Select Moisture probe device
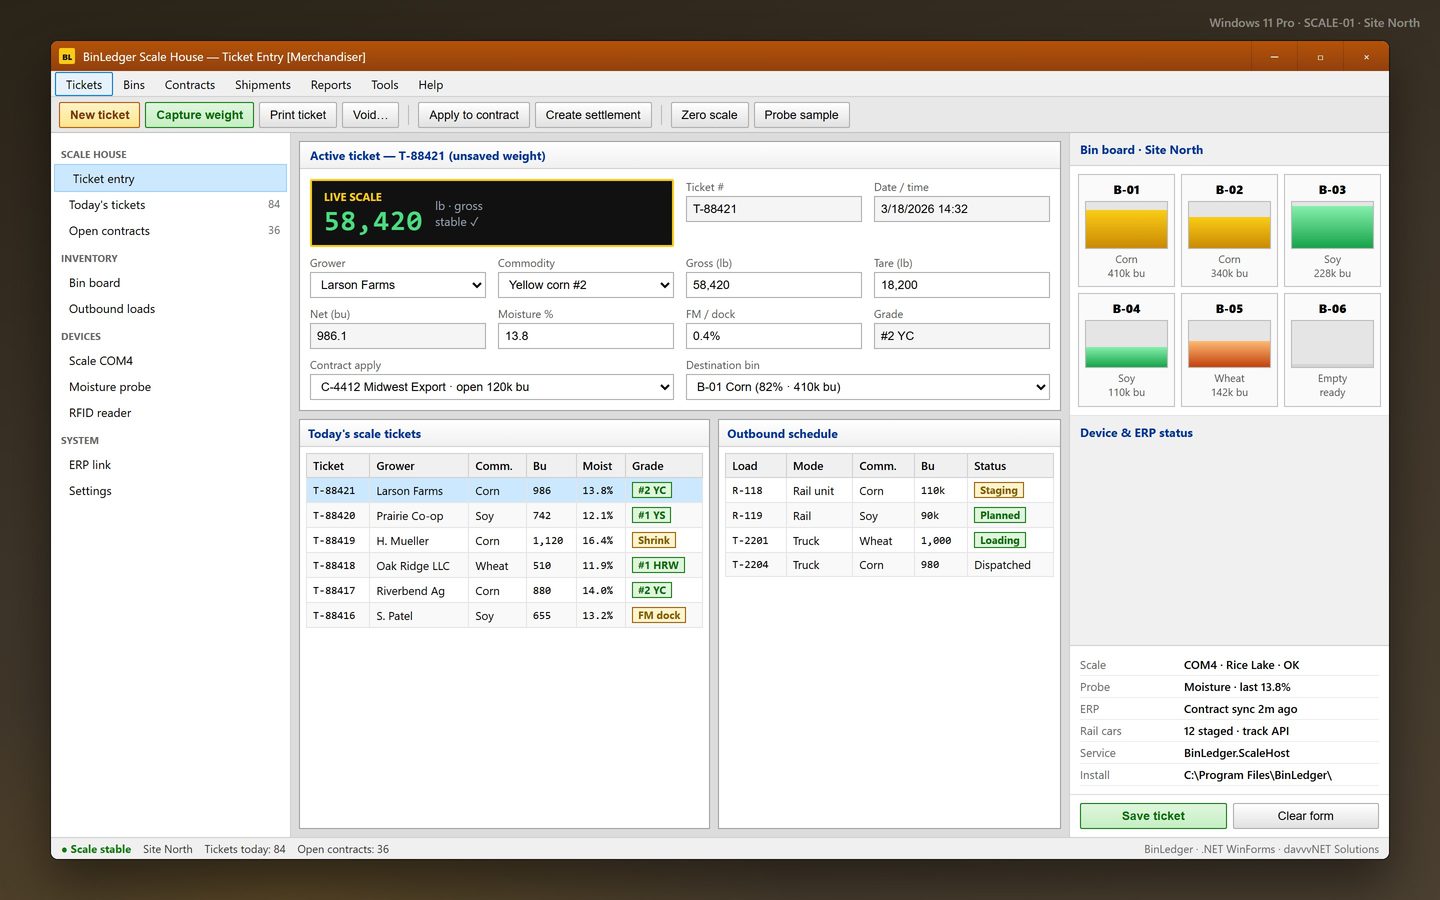1440x900 pixels. pos(170,387)
